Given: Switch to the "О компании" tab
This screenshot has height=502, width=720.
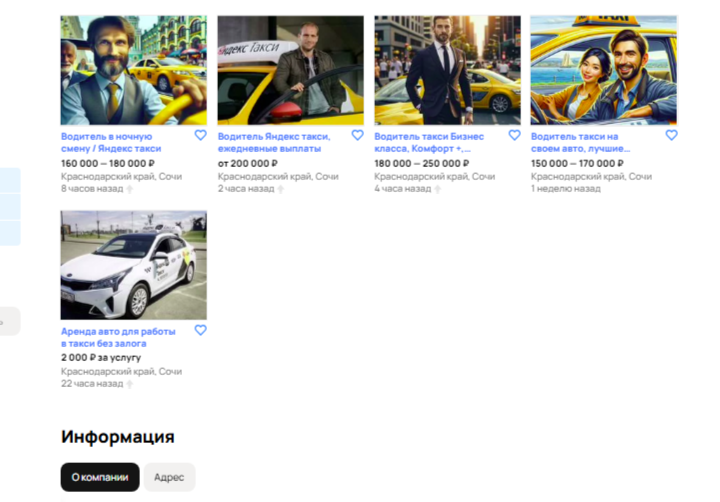Looking at the screenshot, I should tap(100, 477).
